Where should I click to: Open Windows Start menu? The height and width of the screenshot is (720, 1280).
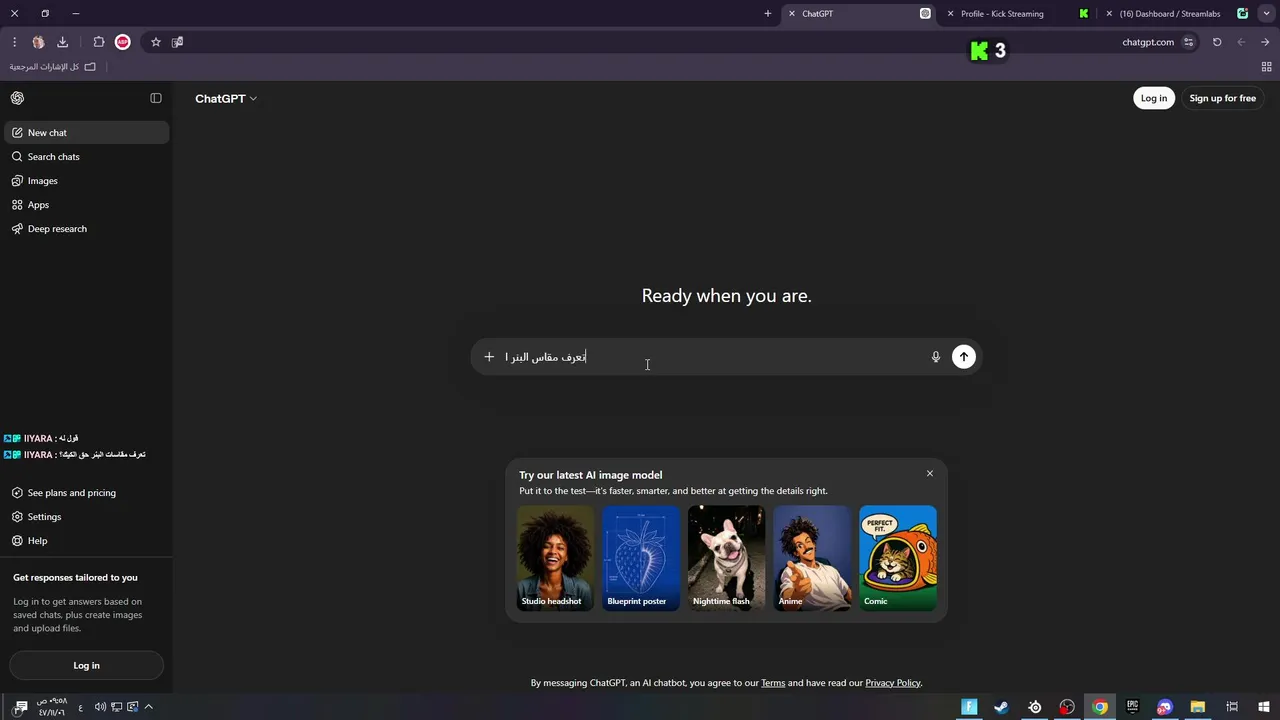(1264, 707)
